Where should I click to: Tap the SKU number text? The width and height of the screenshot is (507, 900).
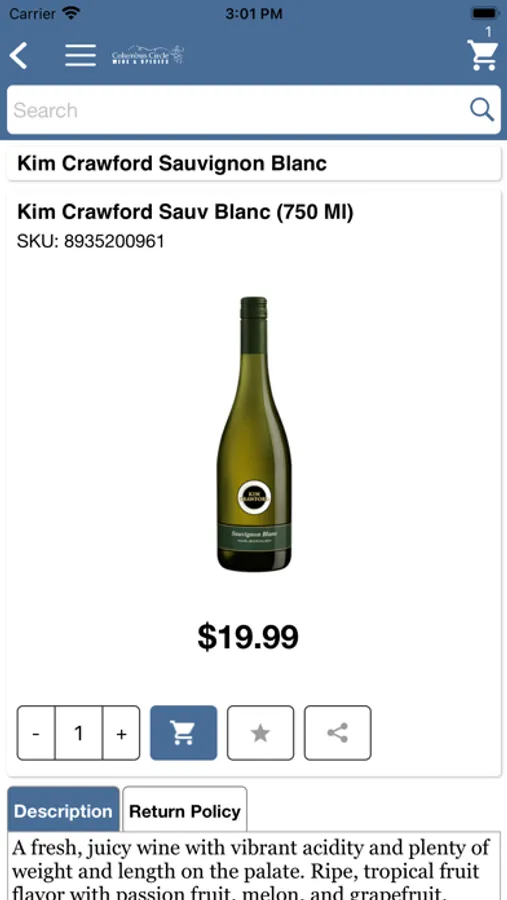pos(91,241)
